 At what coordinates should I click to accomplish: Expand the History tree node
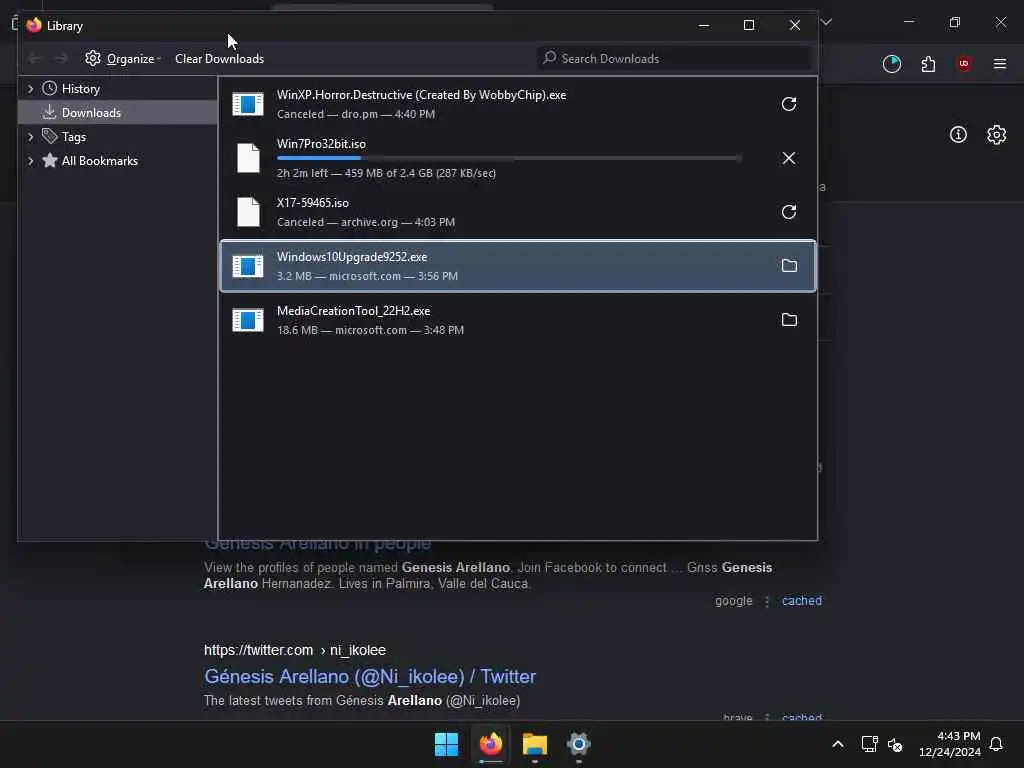pyautogui.click(x=30, y=89)
